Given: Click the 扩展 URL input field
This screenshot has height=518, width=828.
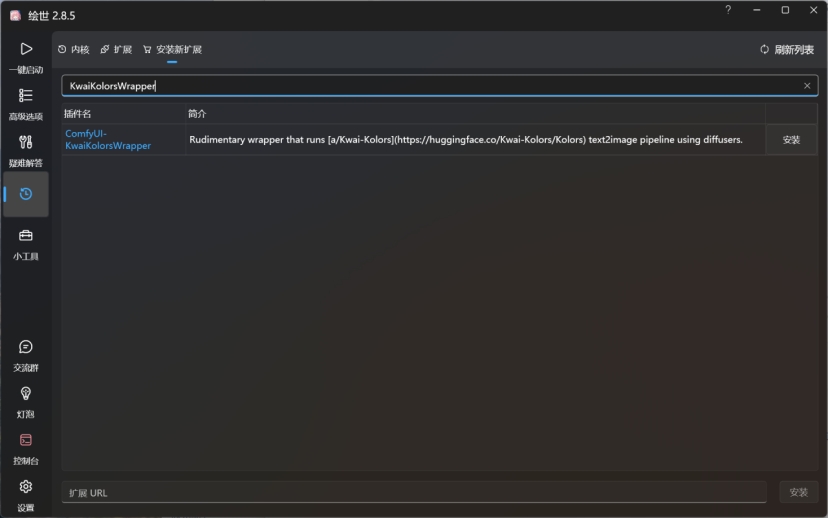Looking at the screenshot, I should [x=414, y=492].
